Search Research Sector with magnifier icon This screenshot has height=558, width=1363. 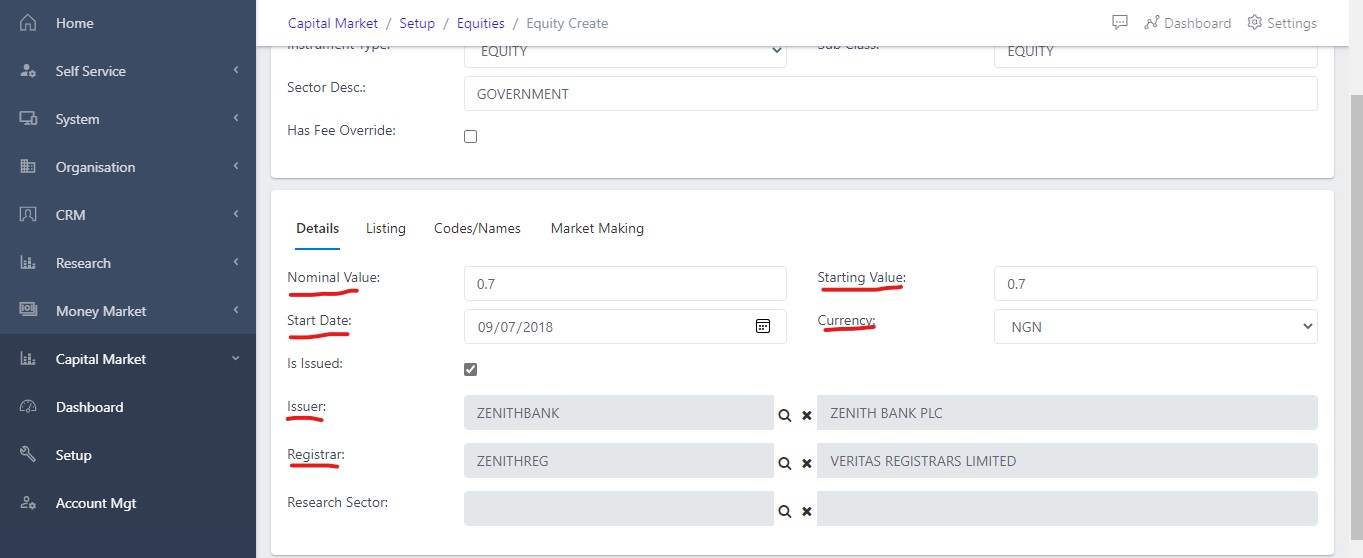click(785, 511)
